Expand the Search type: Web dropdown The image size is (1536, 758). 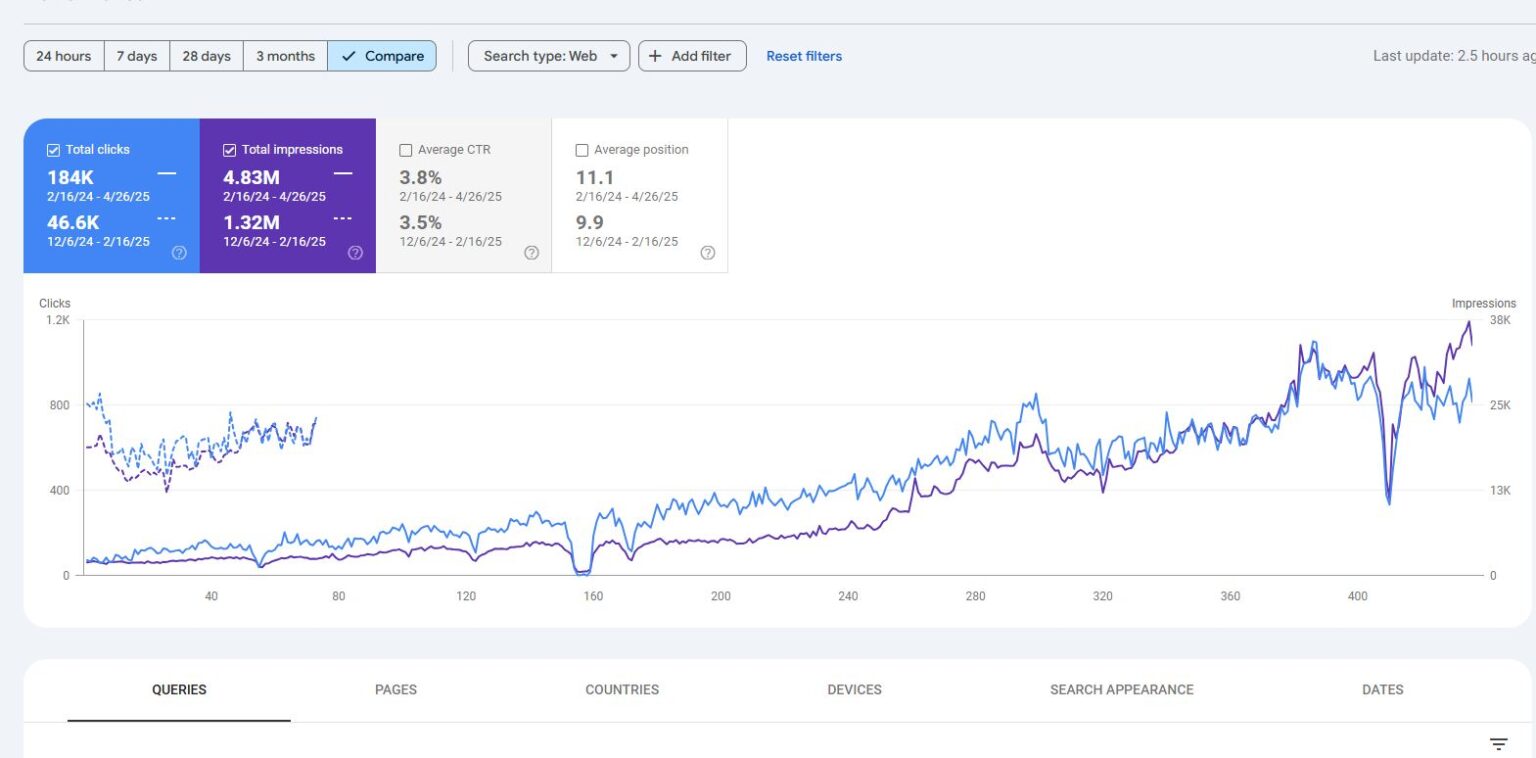[x=549, y=56]
